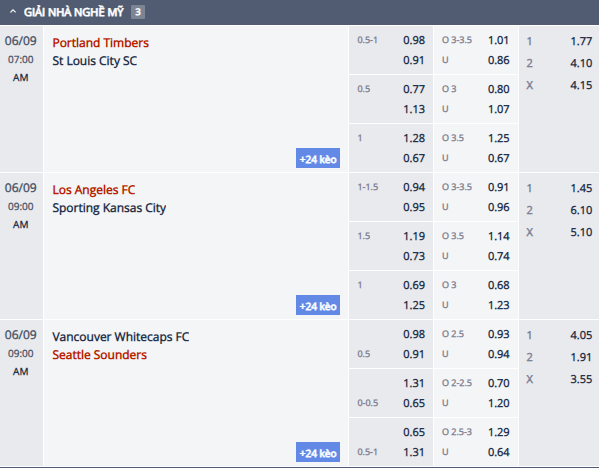Screen dimensions: 599x468
Task: Choose handicap 0.5-1 odds 0.98 for Portland
Action: point(414,40)
